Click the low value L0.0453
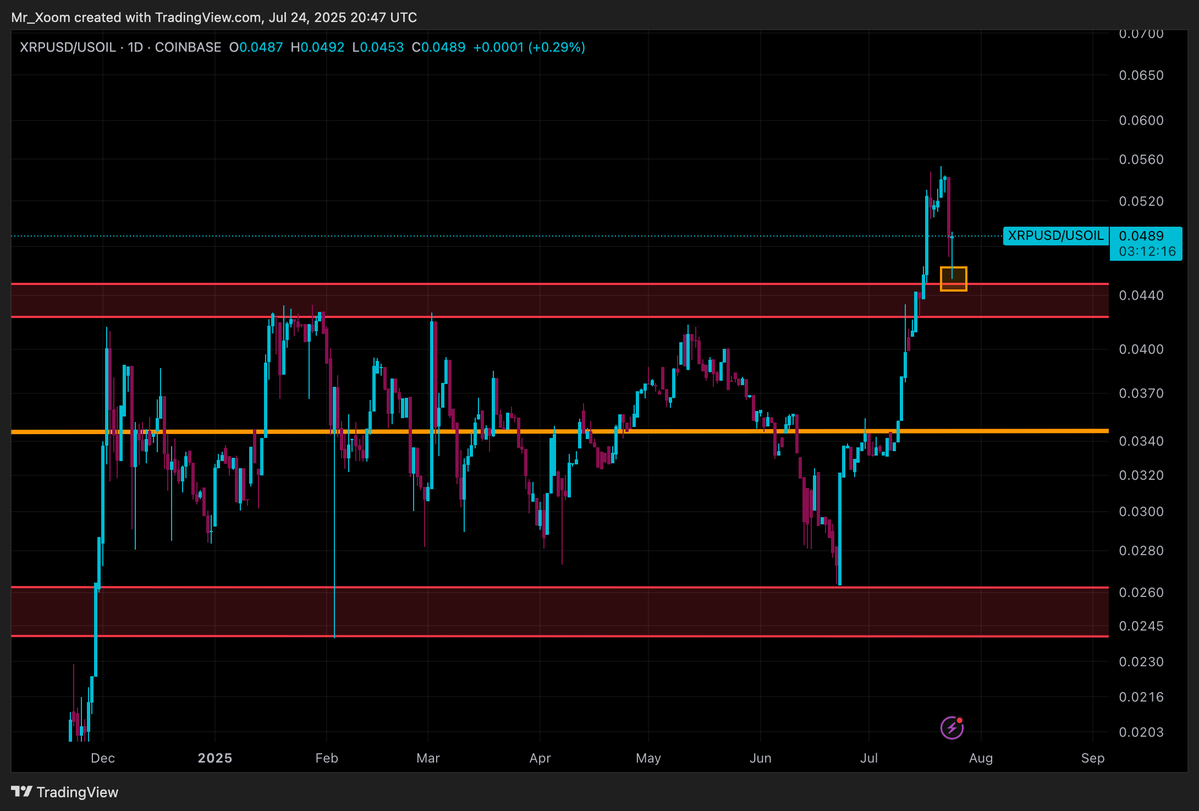1199x811 pixels. click(x=378, y=47)
